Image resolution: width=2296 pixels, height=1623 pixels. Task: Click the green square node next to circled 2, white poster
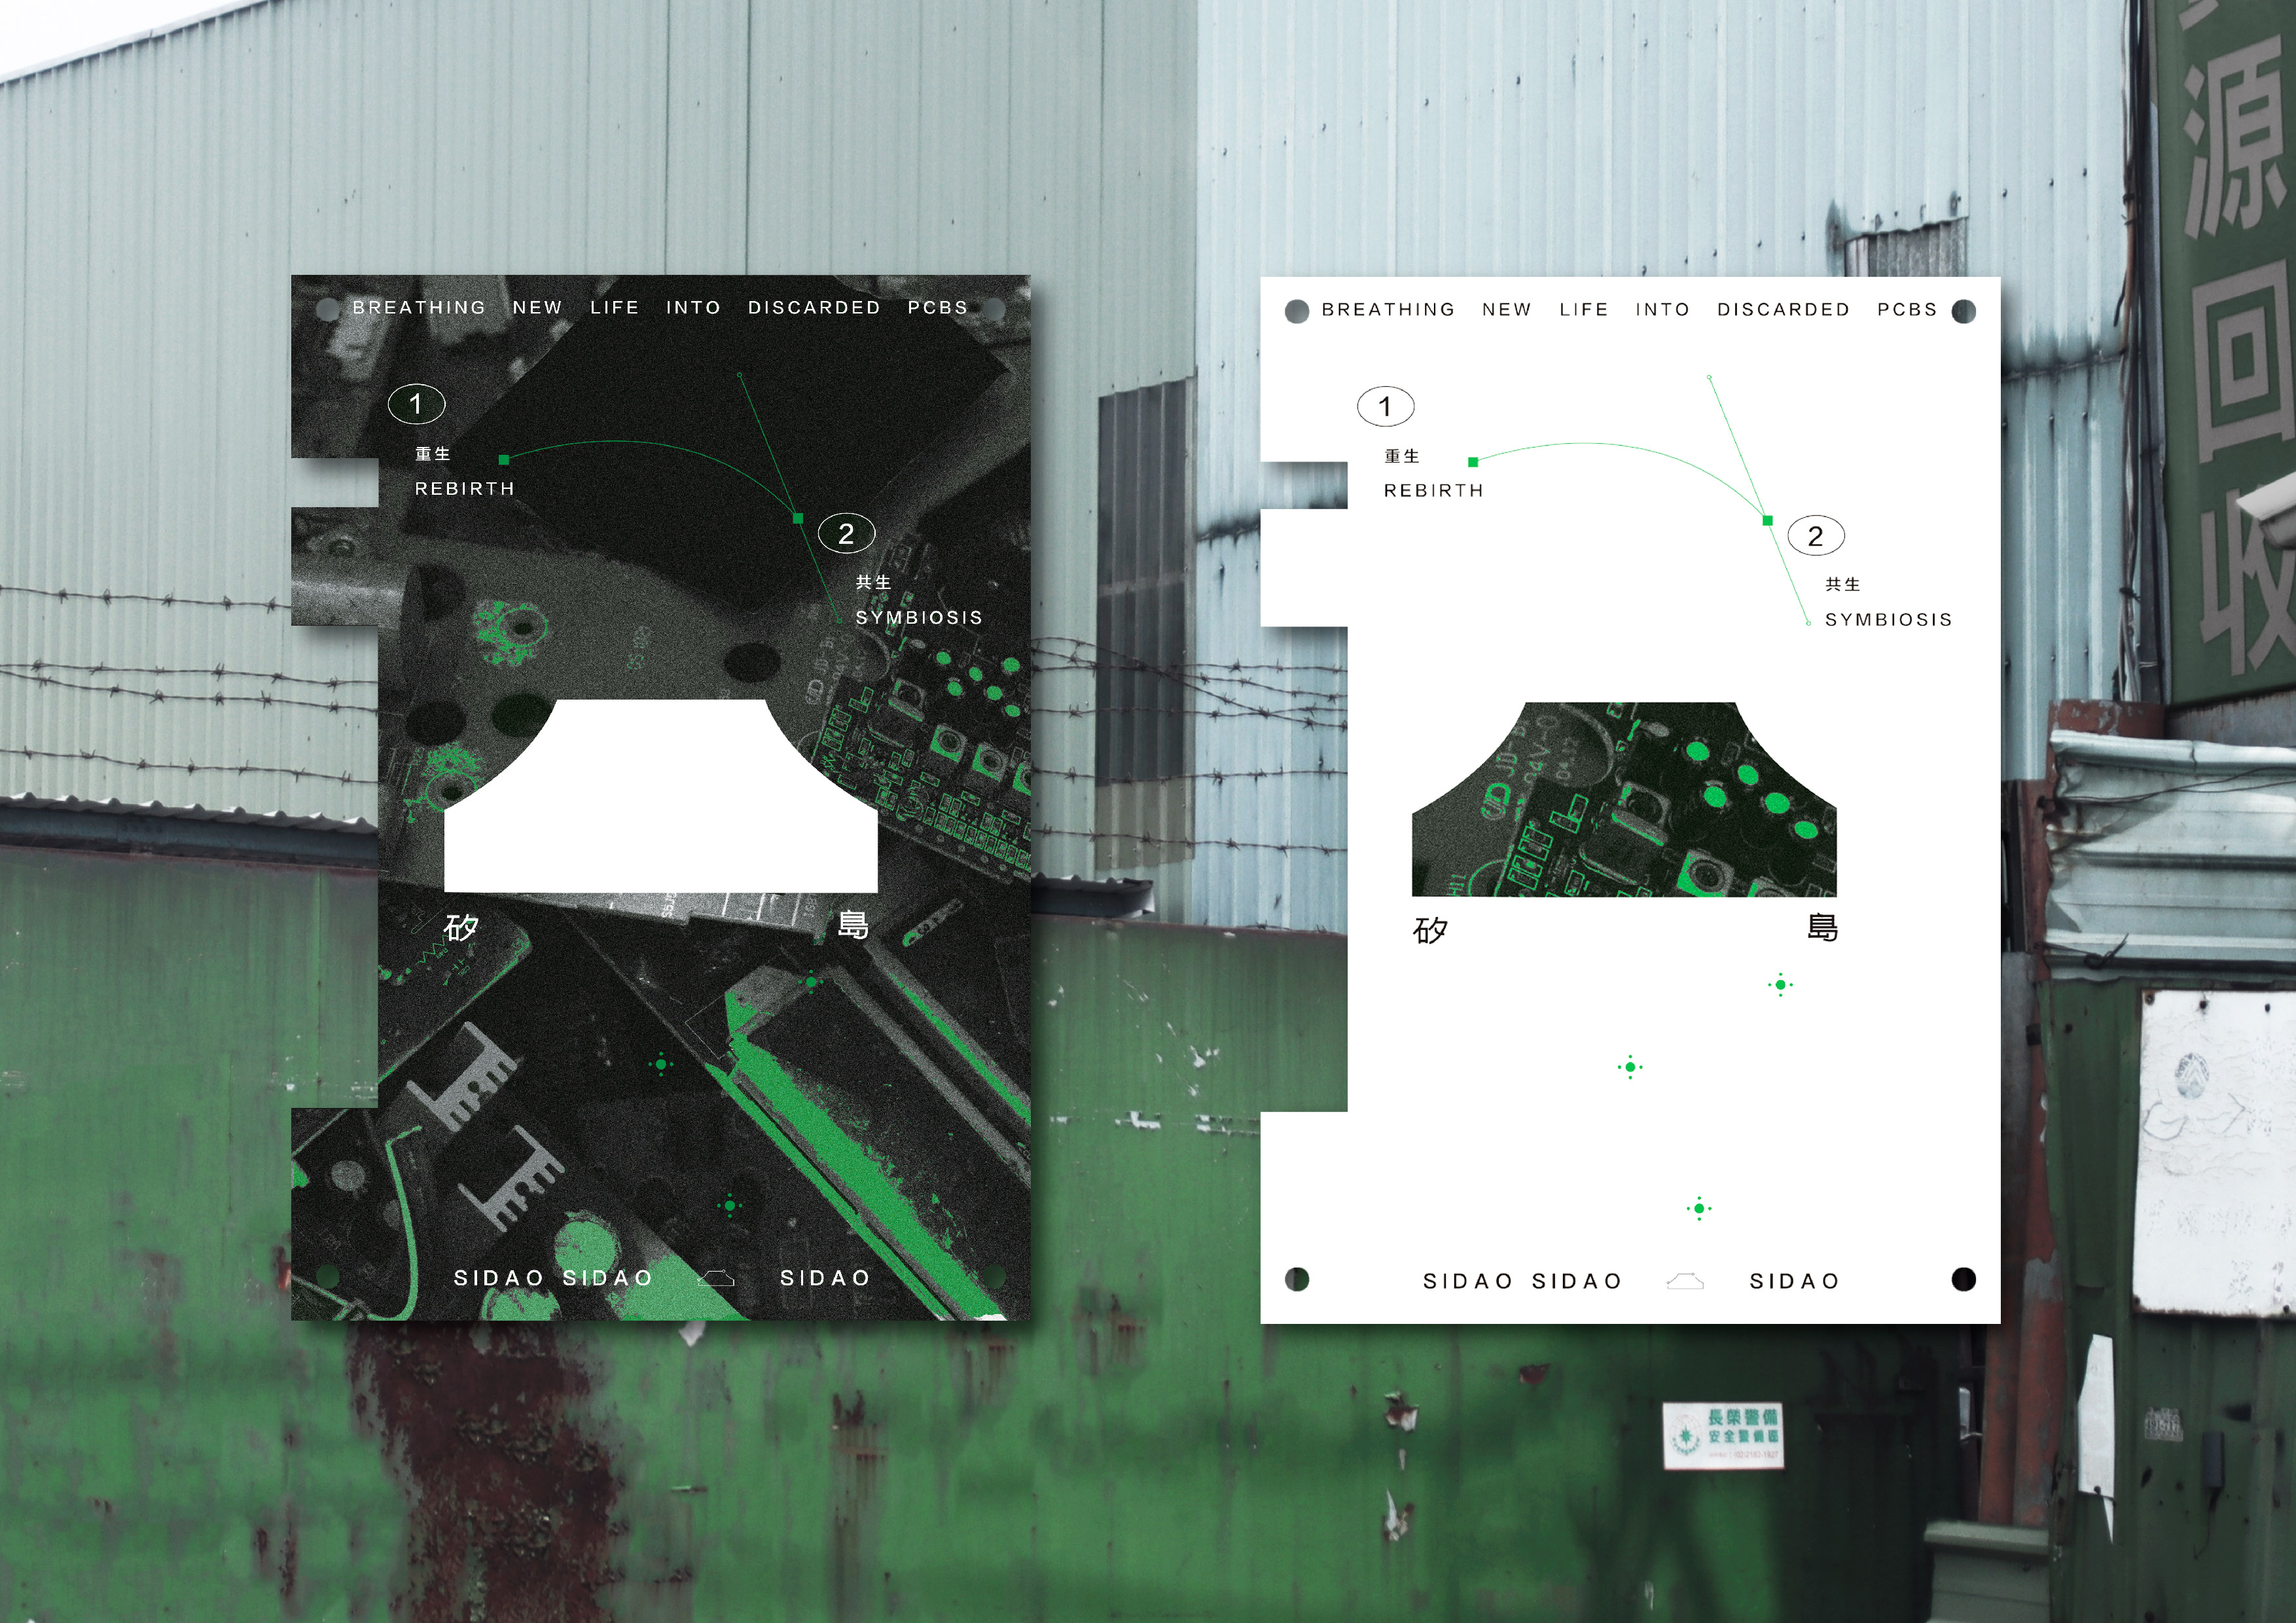(x=1767, y=520)
